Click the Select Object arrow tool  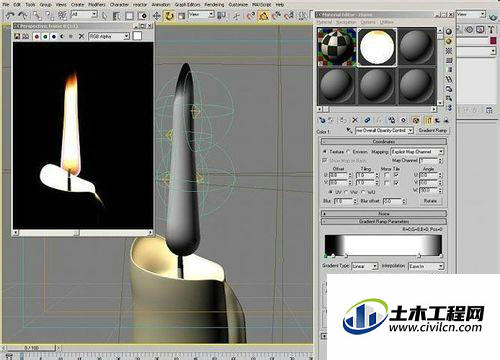(x=104, y=15)
